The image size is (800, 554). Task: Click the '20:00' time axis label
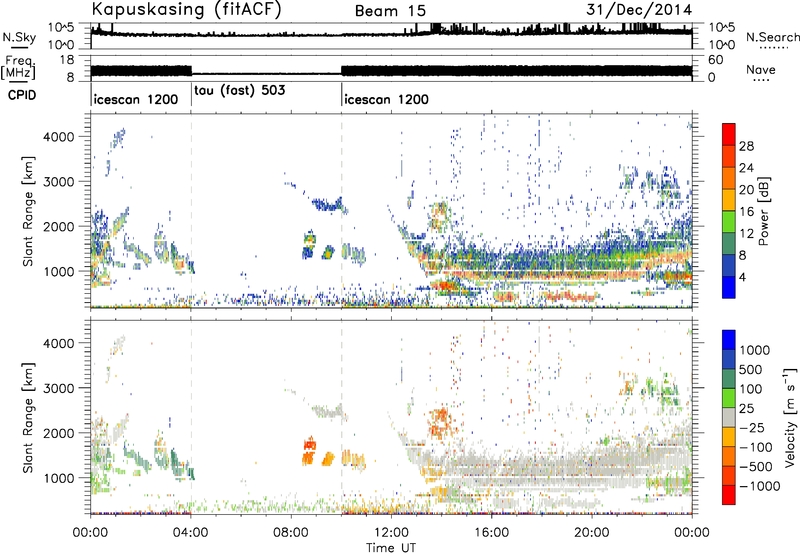pyautogui.click(x=592, y=533)
